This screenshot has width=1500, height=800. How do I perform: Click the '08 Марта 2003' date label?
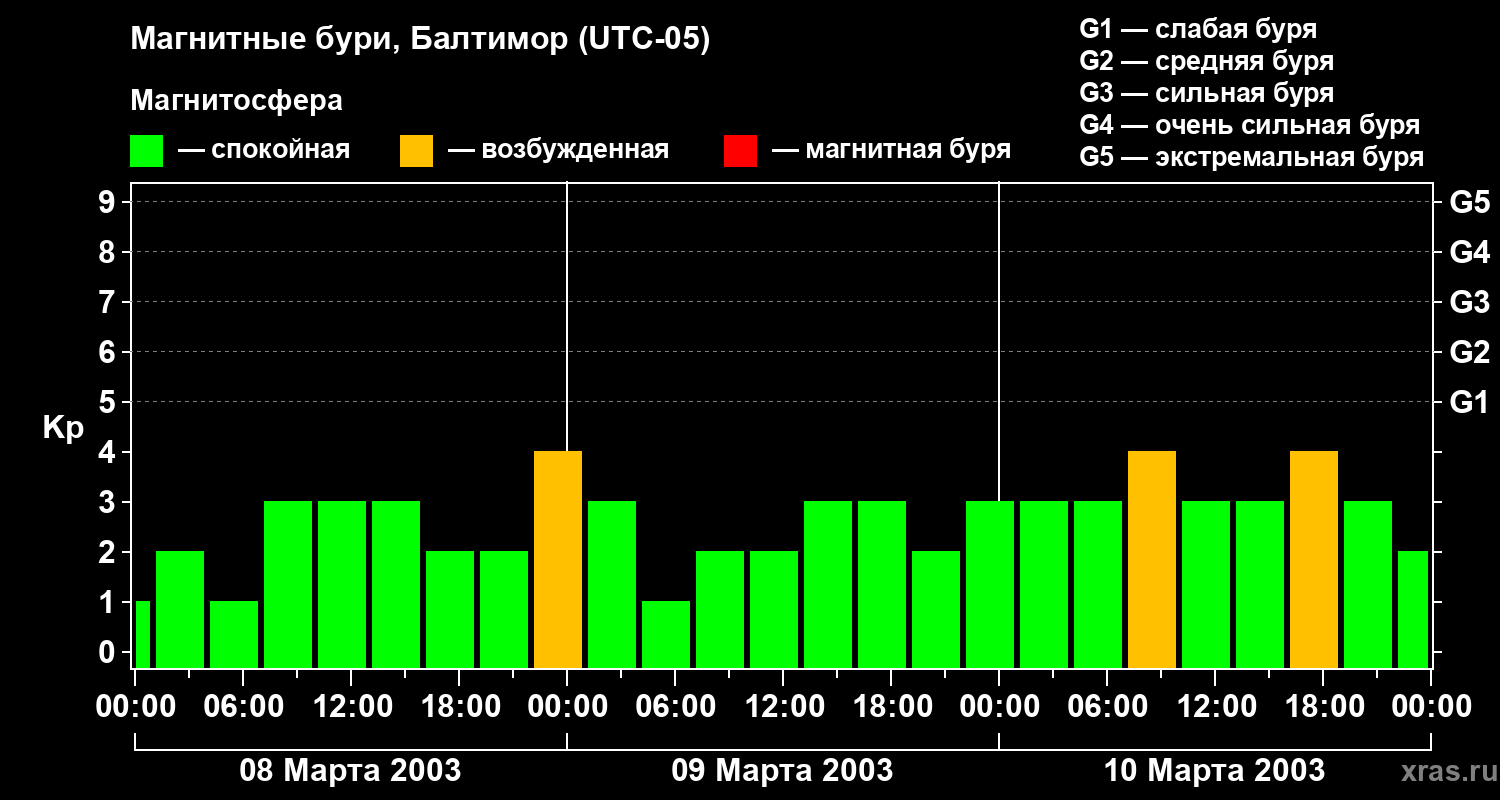pyautogui.click(x=350, y=771)
